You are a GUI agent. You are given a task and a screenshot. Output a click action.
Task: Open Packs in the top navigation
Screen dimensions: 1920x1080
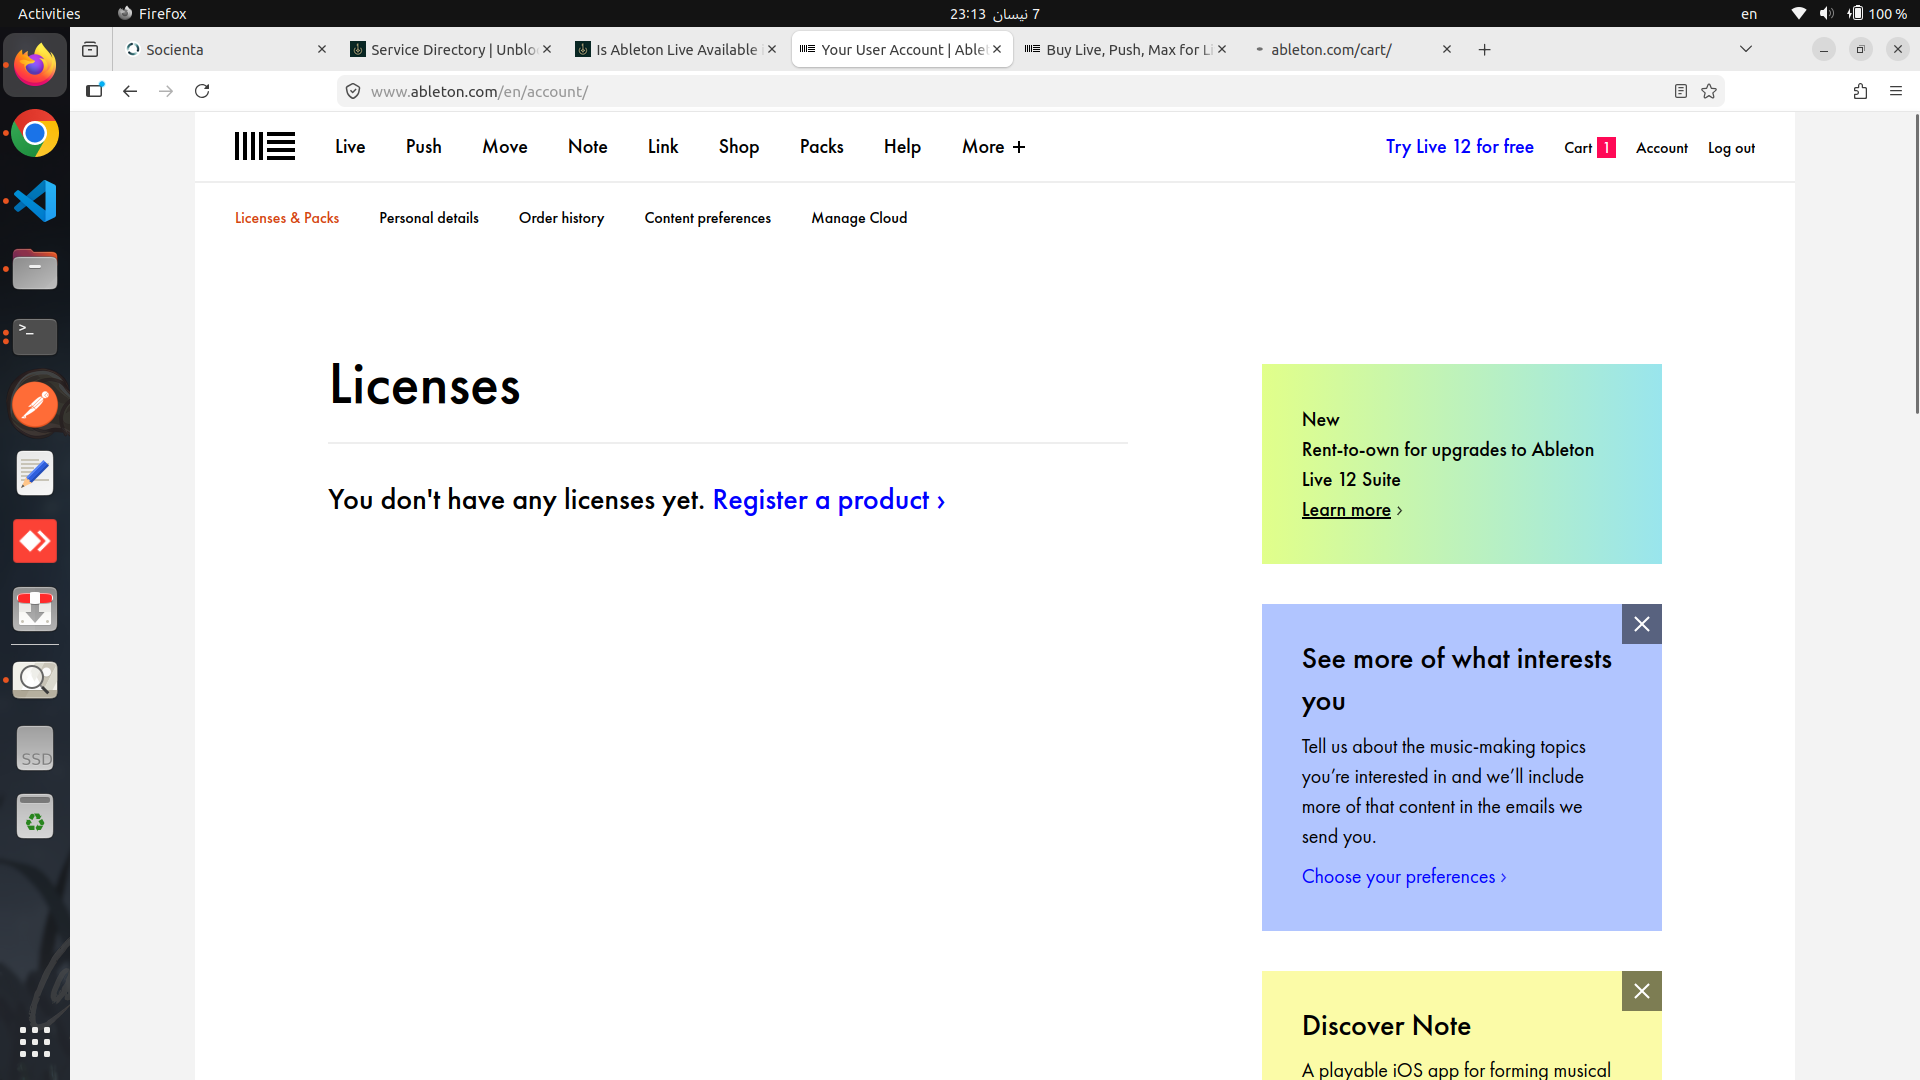click(x=821, y=147)
